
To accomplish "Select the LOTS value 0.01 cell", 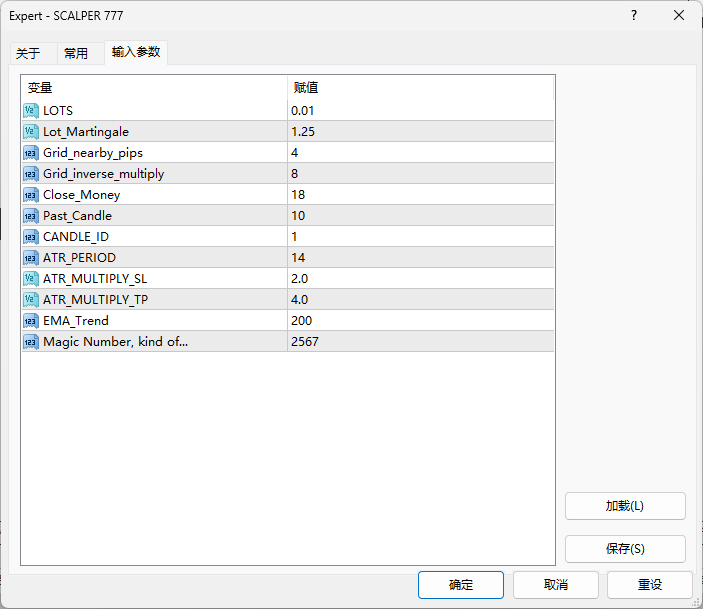I will 421,111.
